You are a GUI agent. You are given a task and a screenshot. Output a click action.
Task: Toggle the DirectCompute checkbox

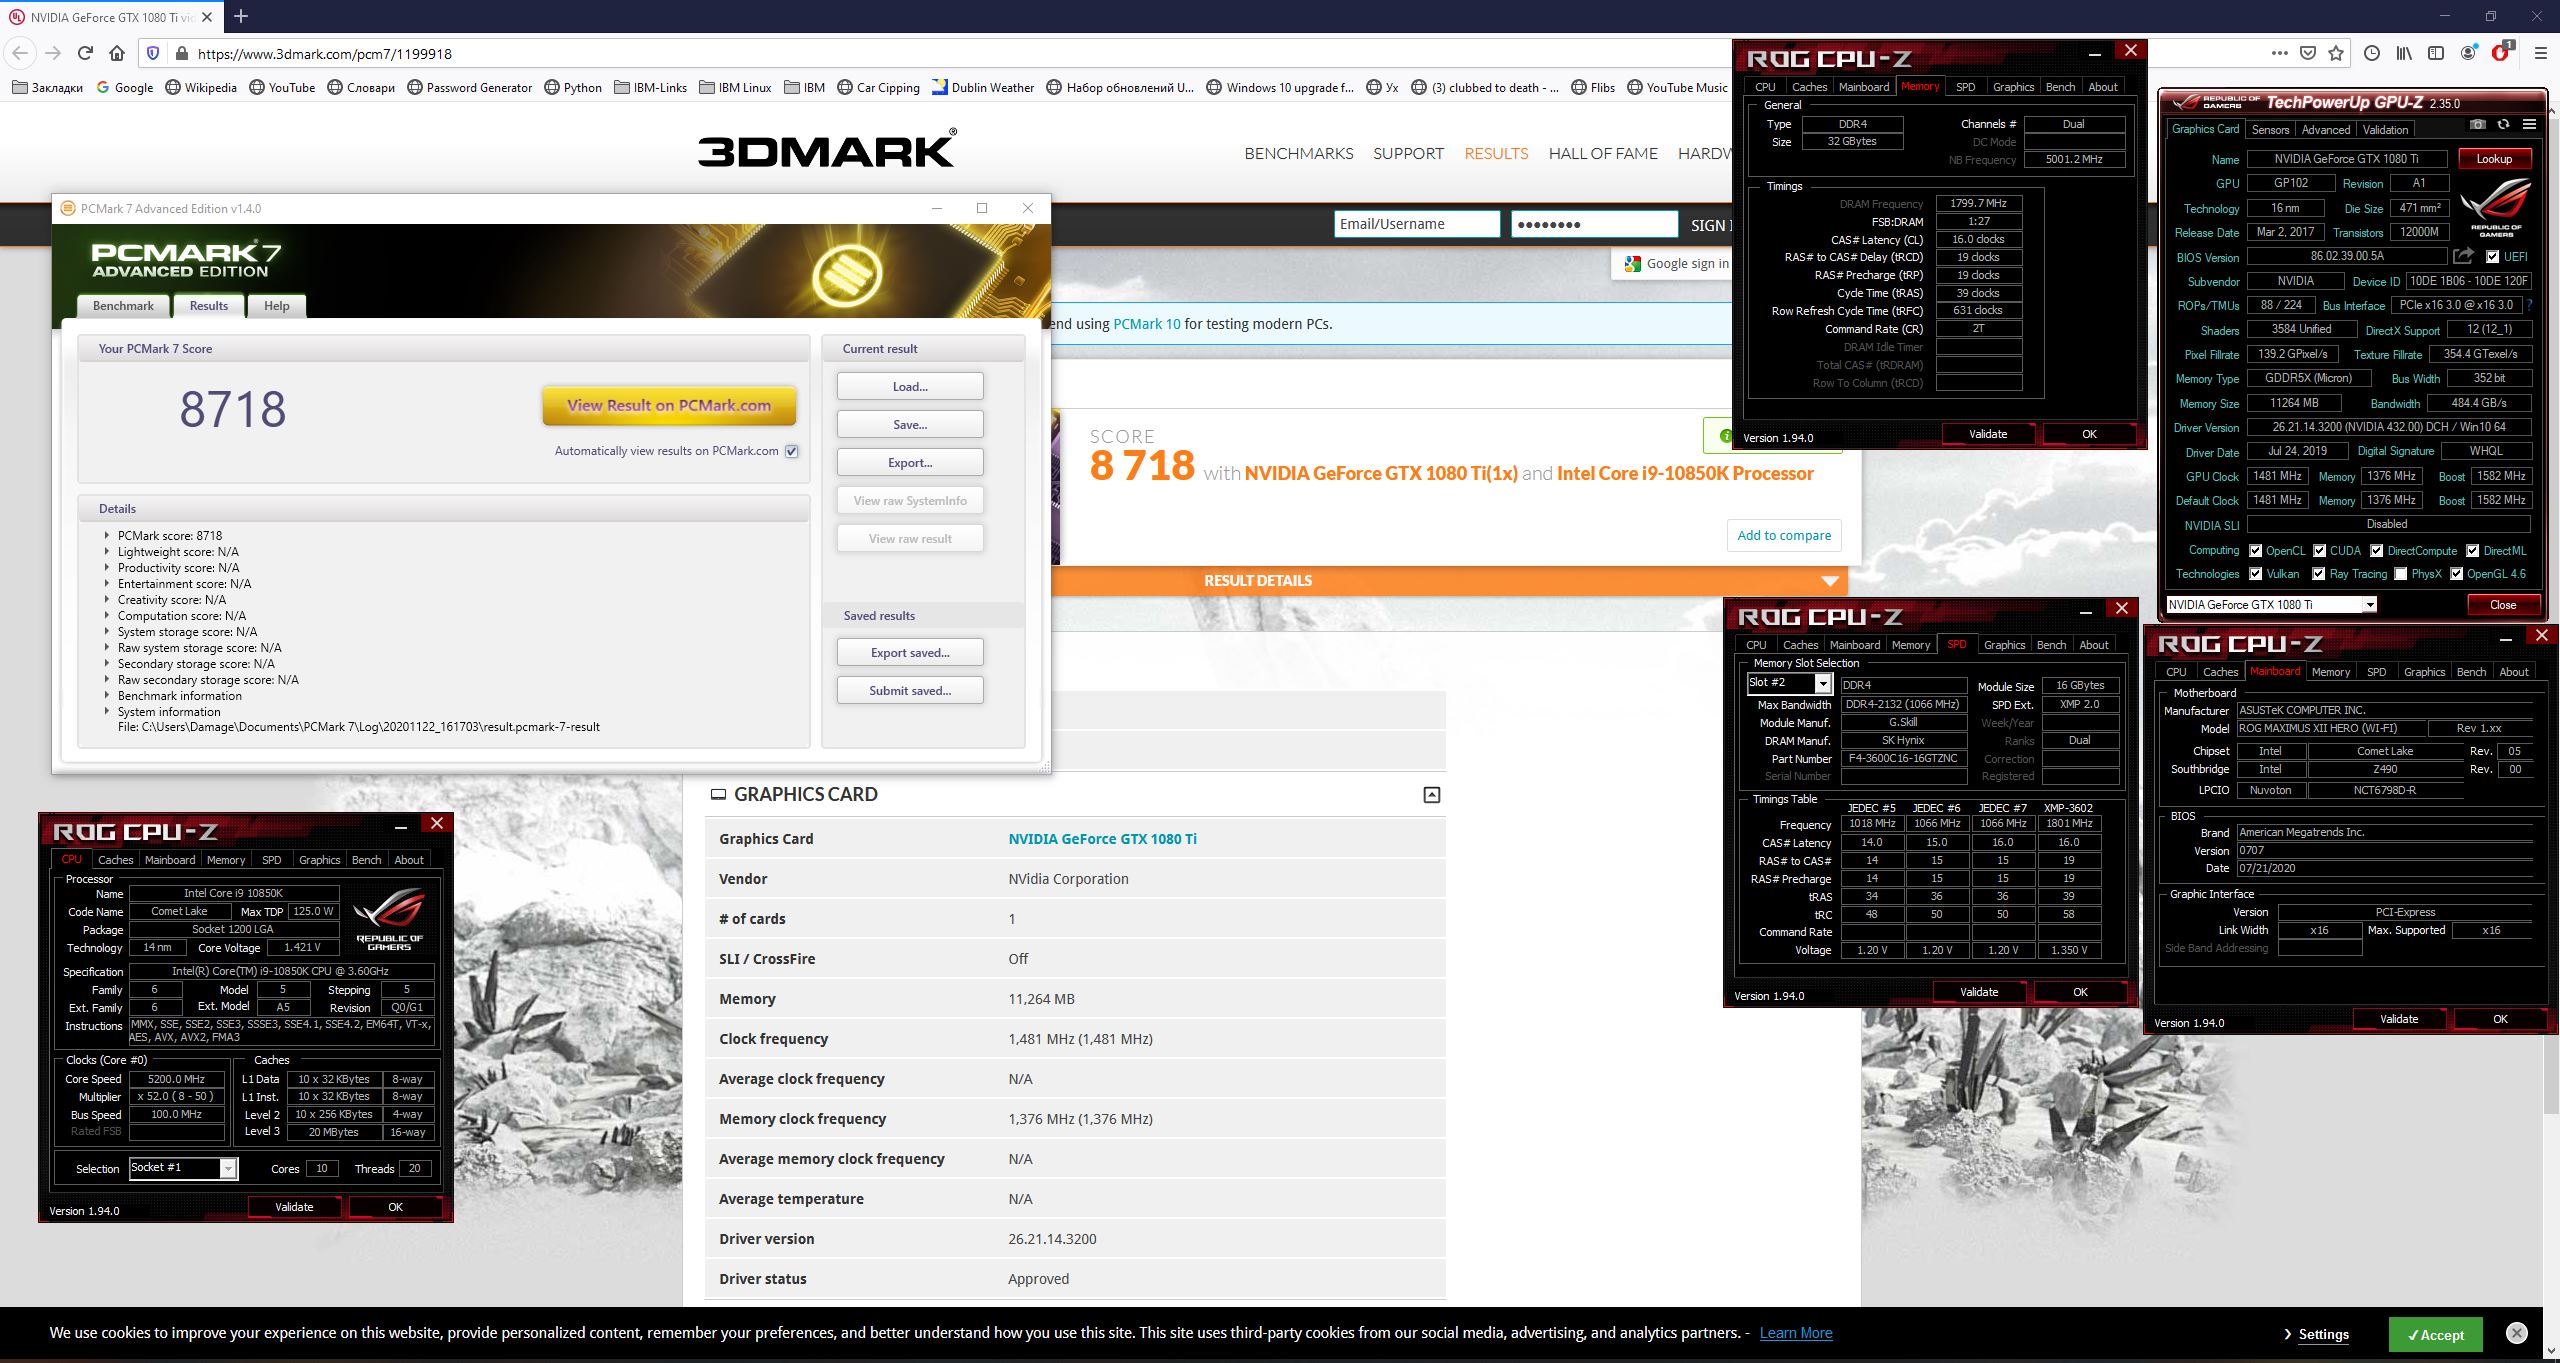coord(2377,550)
